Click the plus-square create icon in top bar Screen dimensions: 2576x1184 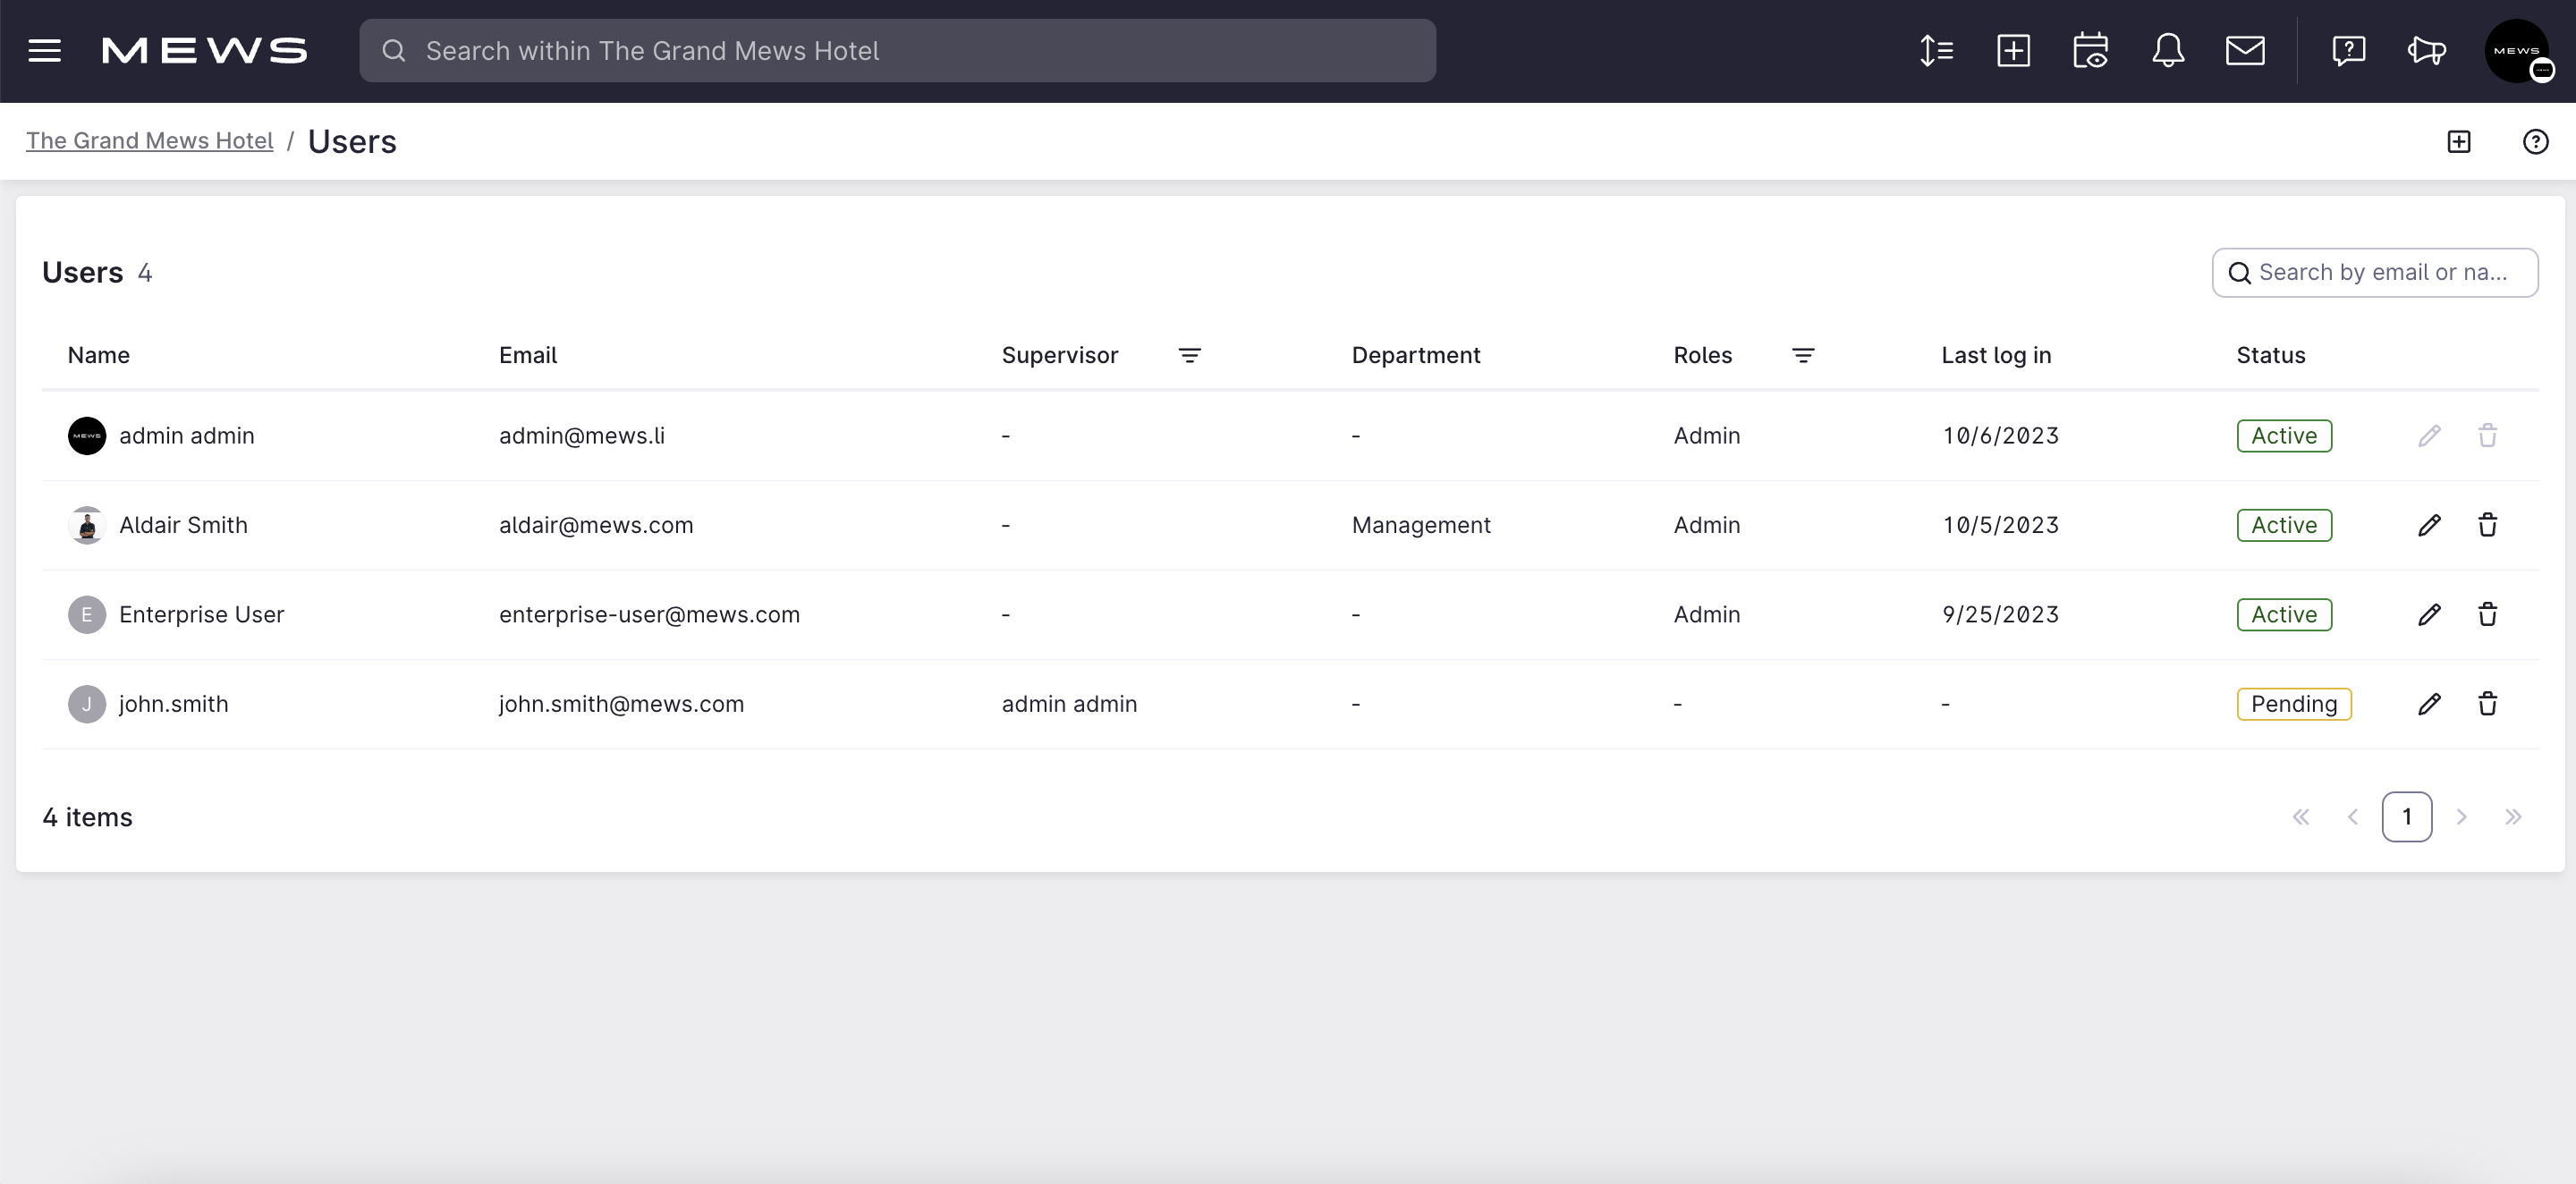2013,51
